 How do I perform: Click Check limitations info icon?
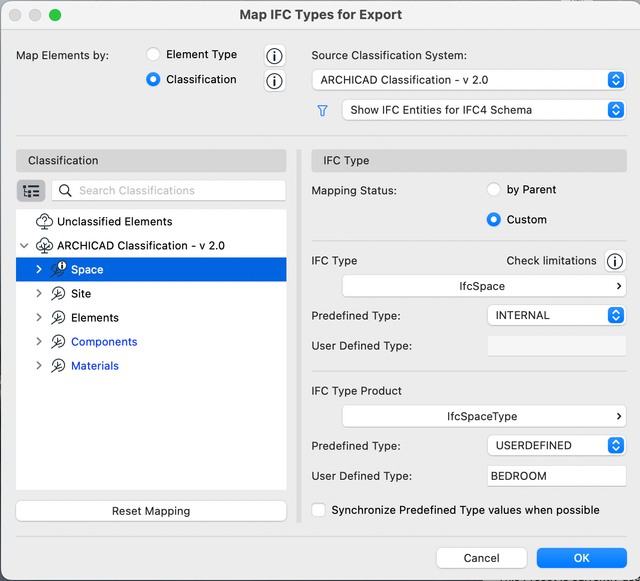tap(615, 261)
